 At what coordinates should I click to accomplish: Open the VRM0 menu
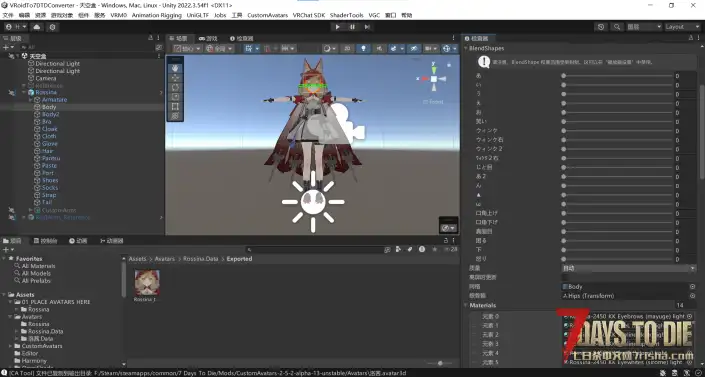tap(119, 15)
